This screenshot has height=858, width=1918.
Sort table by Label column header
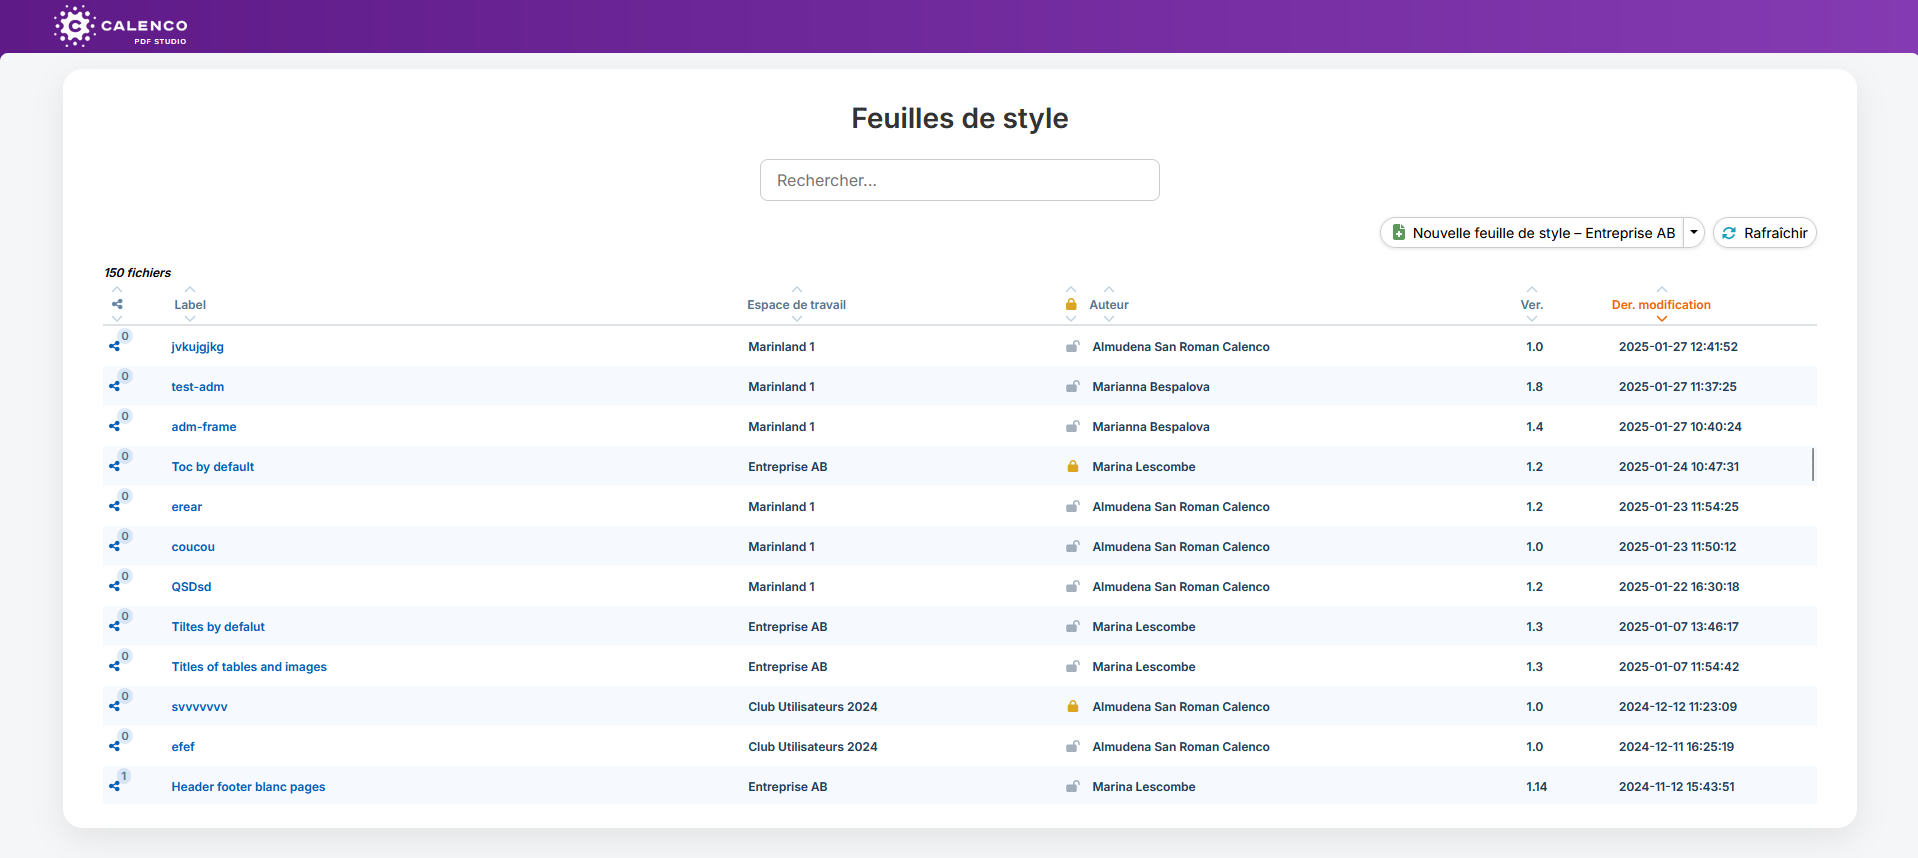coord(190,305)
